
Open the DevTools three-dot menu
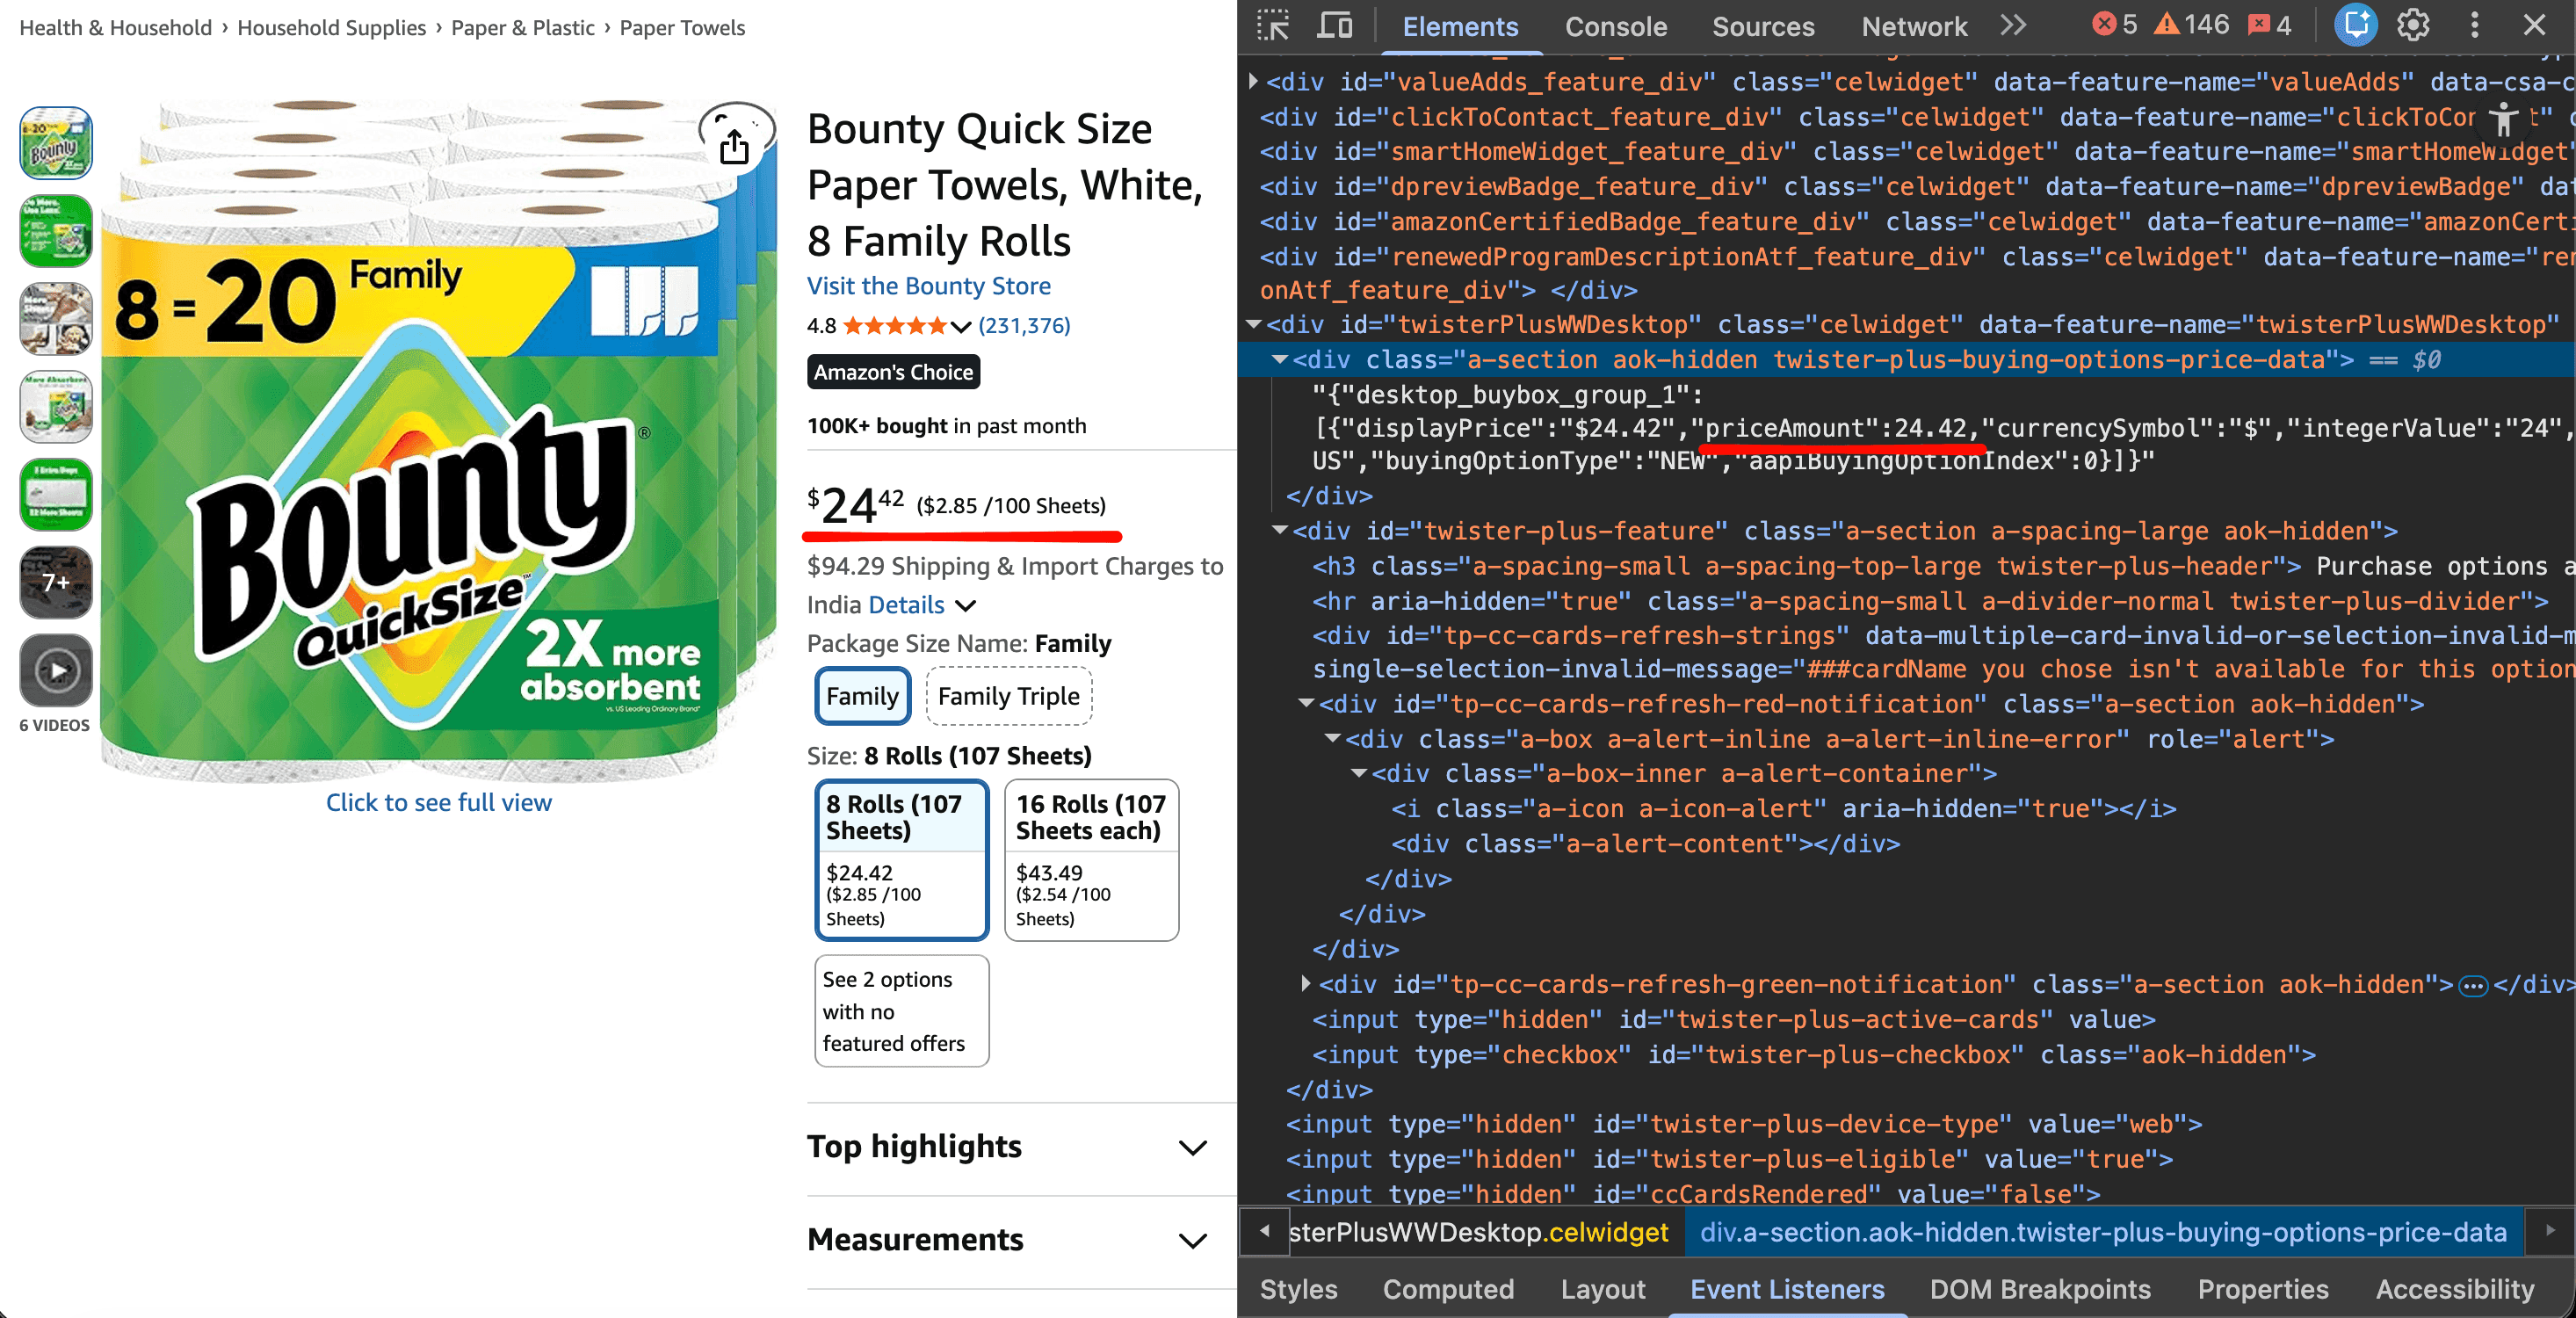point(2475,25)
